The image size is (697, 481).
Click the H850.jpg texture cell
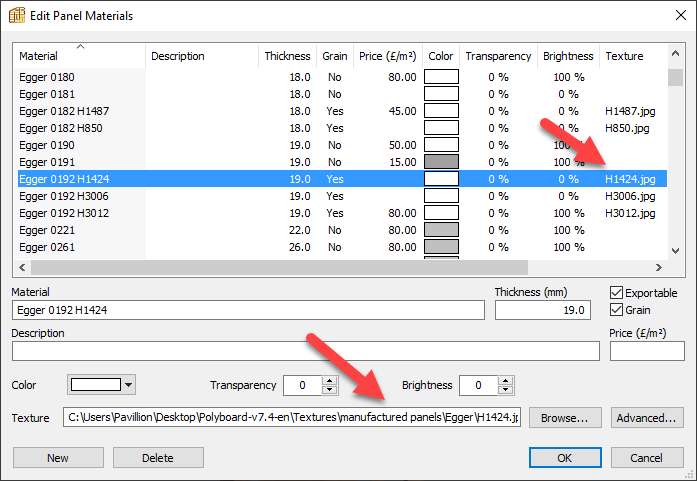tap(627, 128)
